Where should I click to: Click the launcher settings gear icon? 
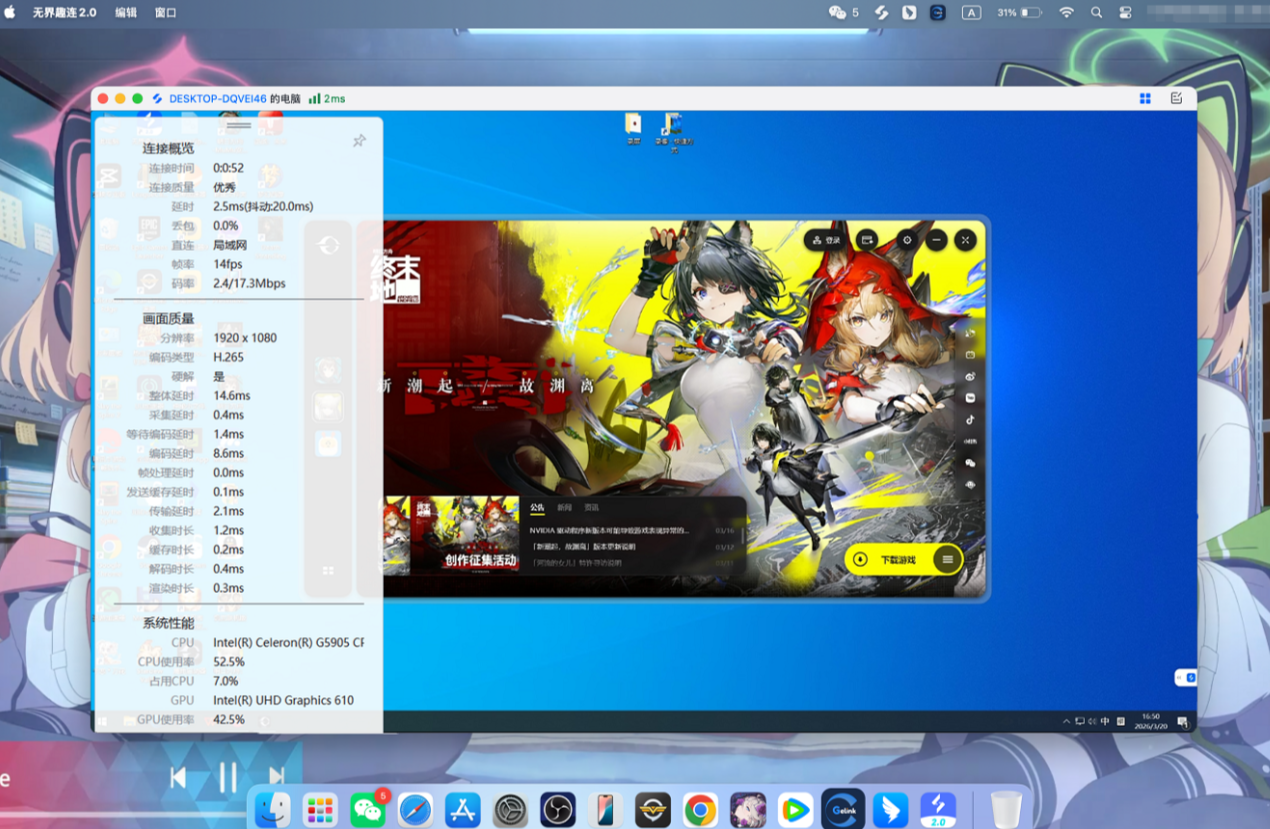[x=907, y=240]
